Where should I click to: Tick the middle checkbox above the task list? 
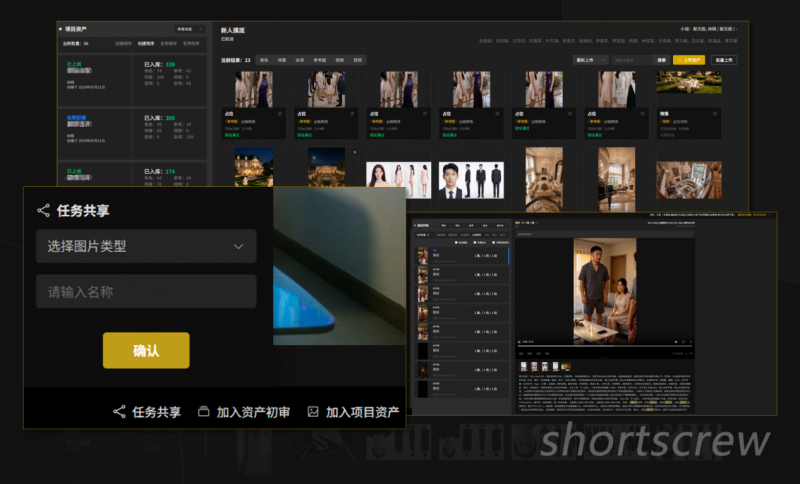475,242
